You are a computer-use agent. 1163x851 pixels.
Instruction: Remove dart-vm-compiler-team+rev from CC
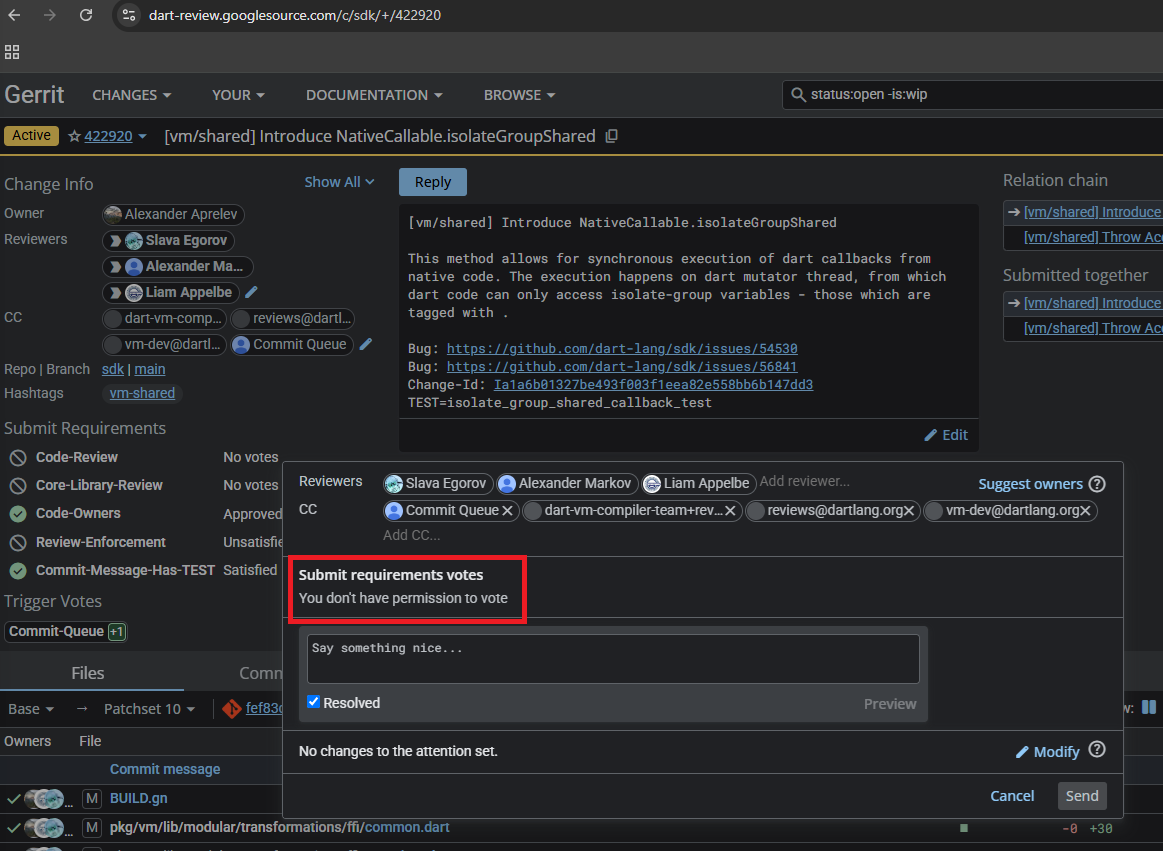(x=730, y=510)
